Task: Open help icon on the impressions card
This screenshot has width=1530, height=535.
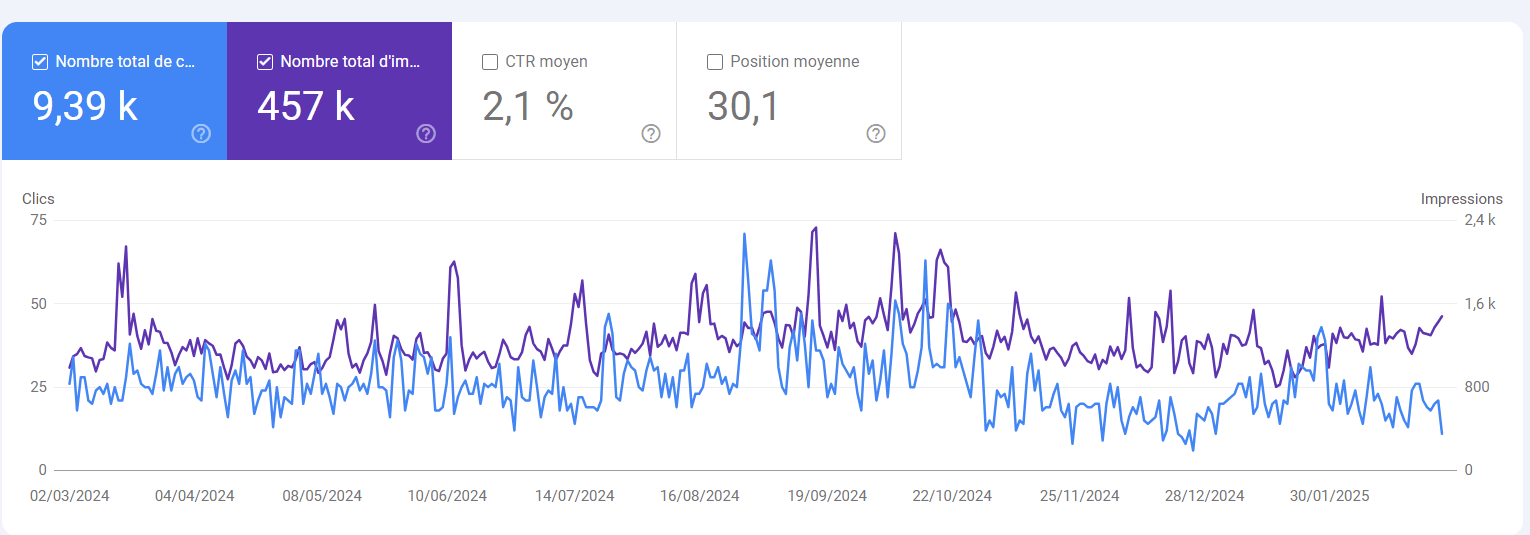Action: 426,134
